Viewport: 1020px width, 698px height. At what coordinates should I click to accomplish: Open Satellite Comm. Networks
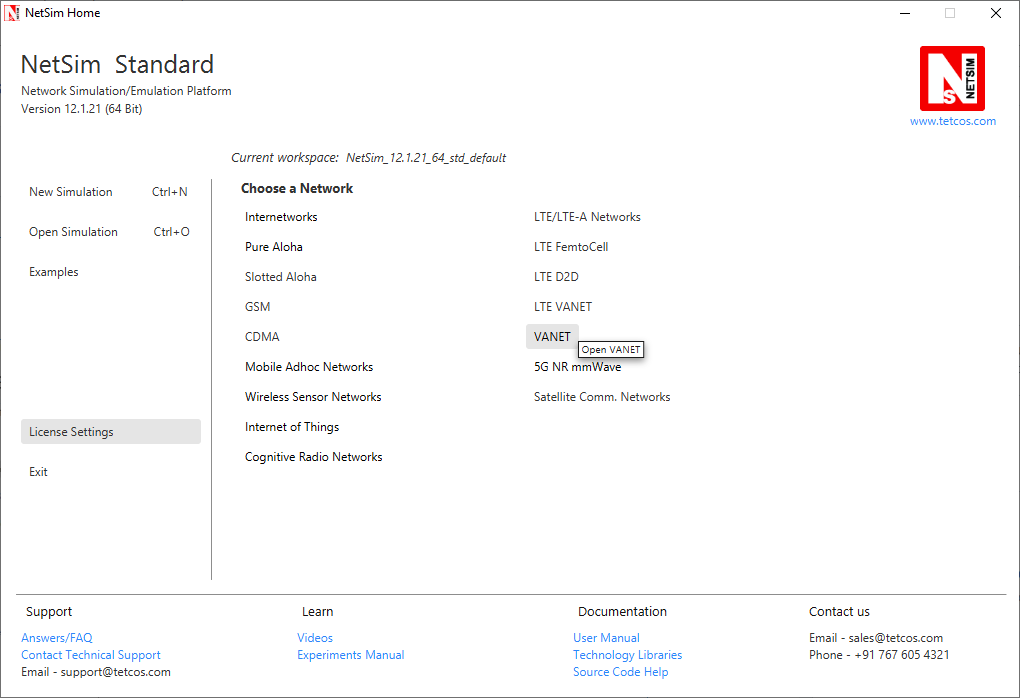coord(602,396)
